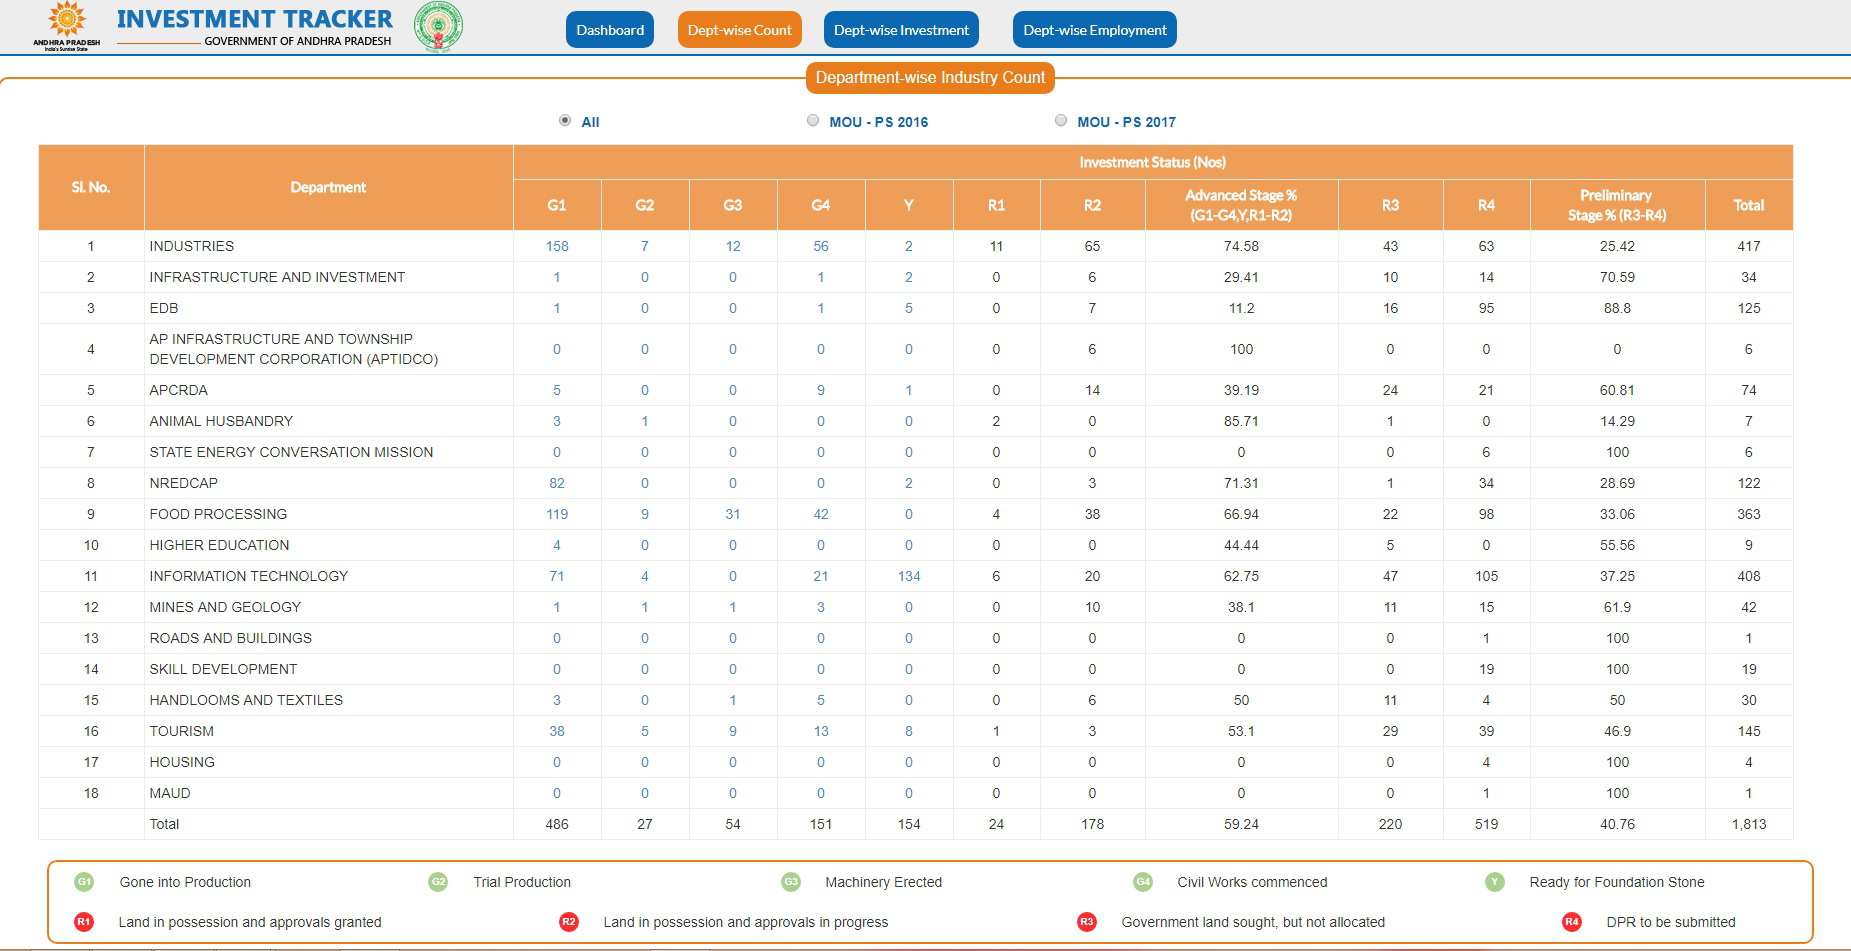
Task: Click Information Technology R4 value 105
Action: click(x=1486, y=576)
